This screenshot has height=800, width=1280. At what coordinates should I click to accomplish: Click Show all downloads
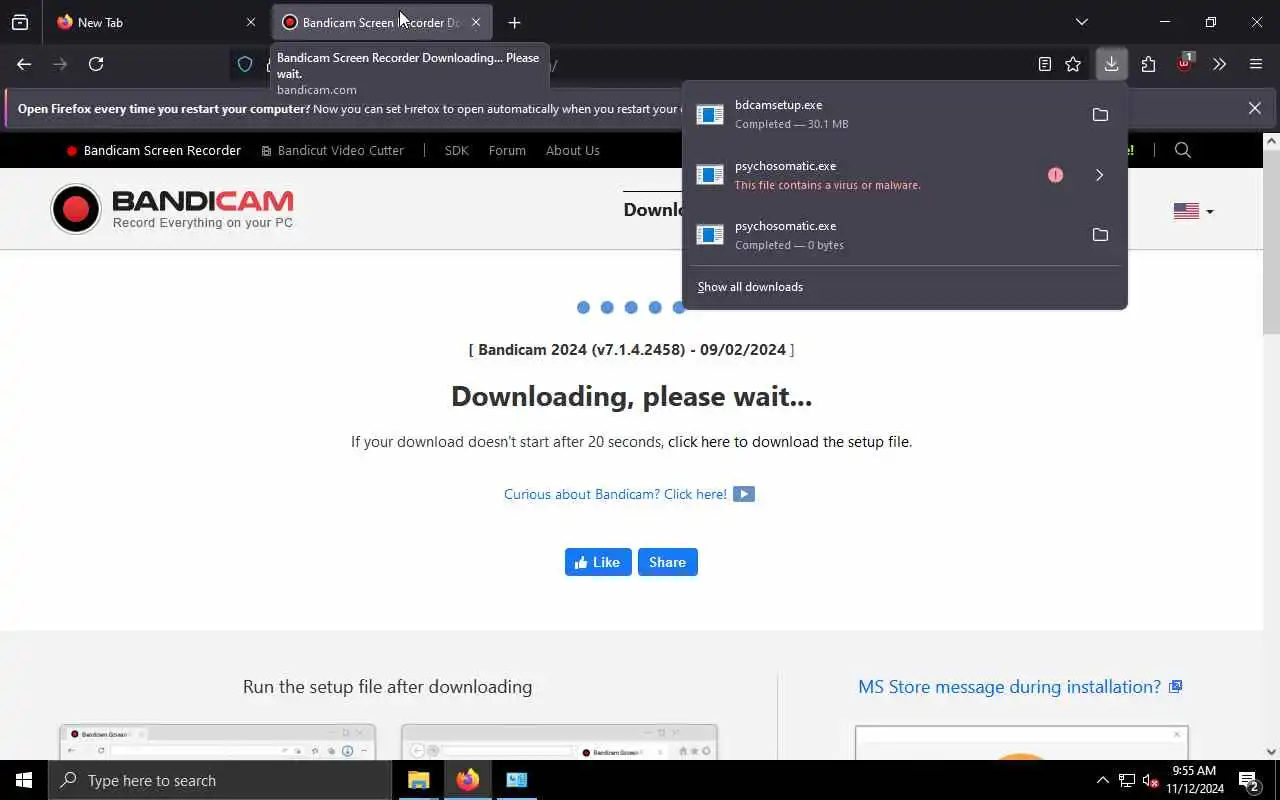click(750, 287)
